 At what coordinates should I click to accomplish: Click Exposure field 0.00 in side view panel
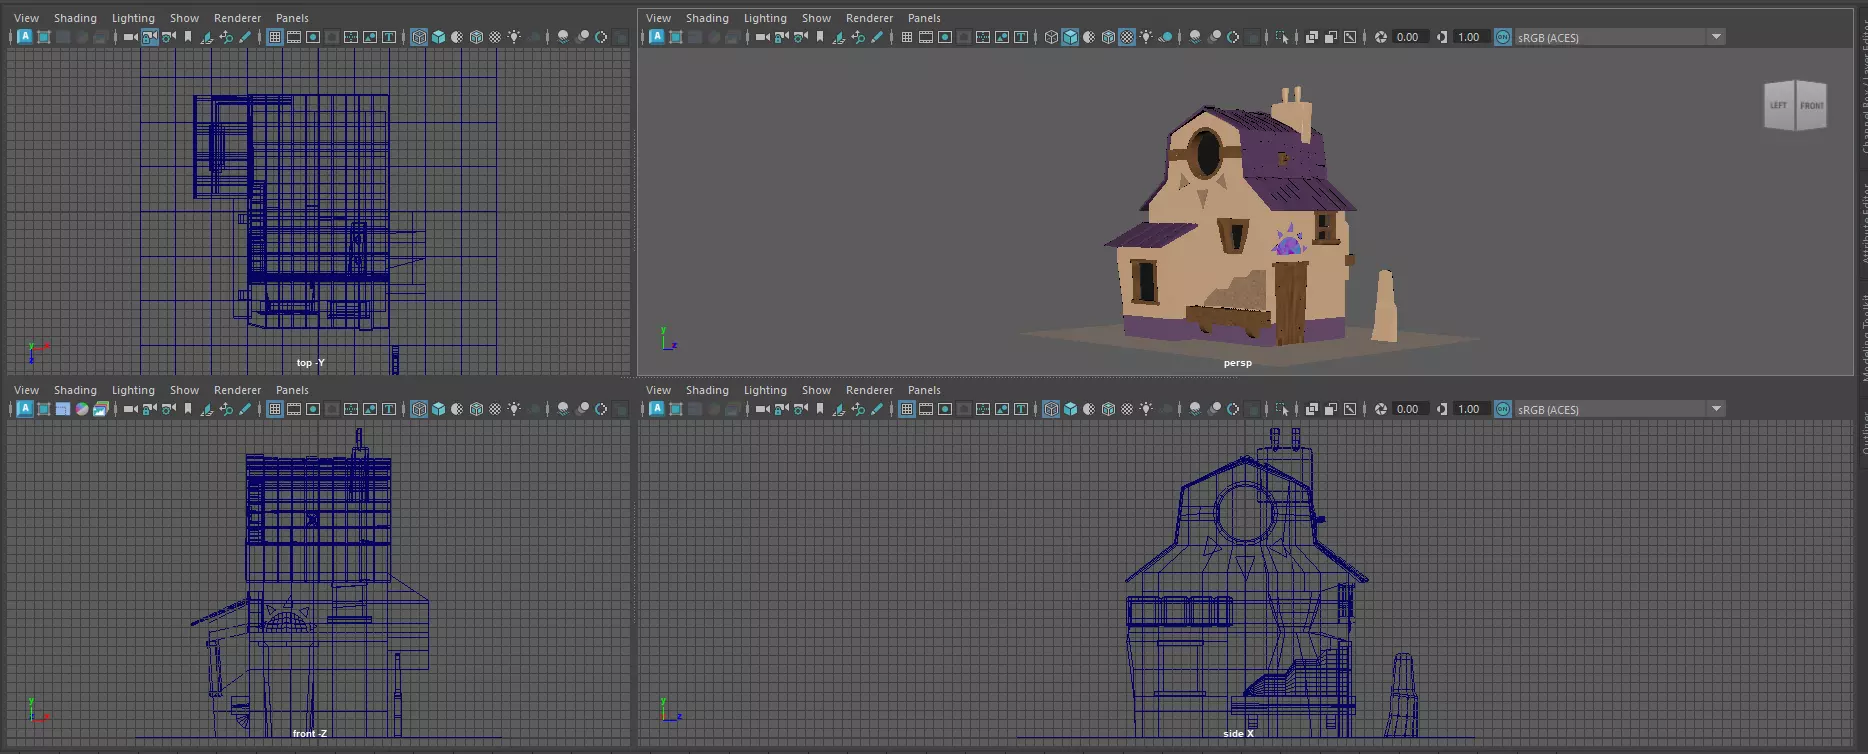pos(1410,409)
